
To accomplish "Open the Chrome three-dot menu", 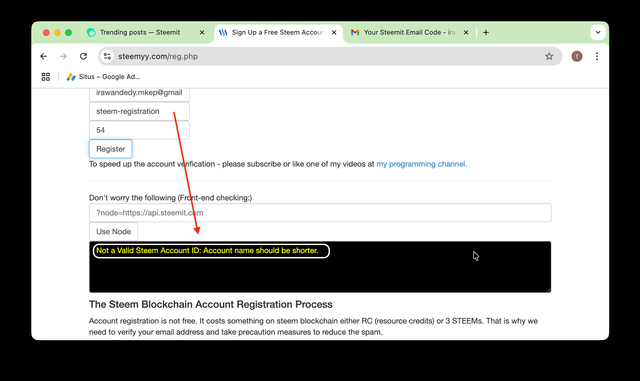I will (597, 56).
